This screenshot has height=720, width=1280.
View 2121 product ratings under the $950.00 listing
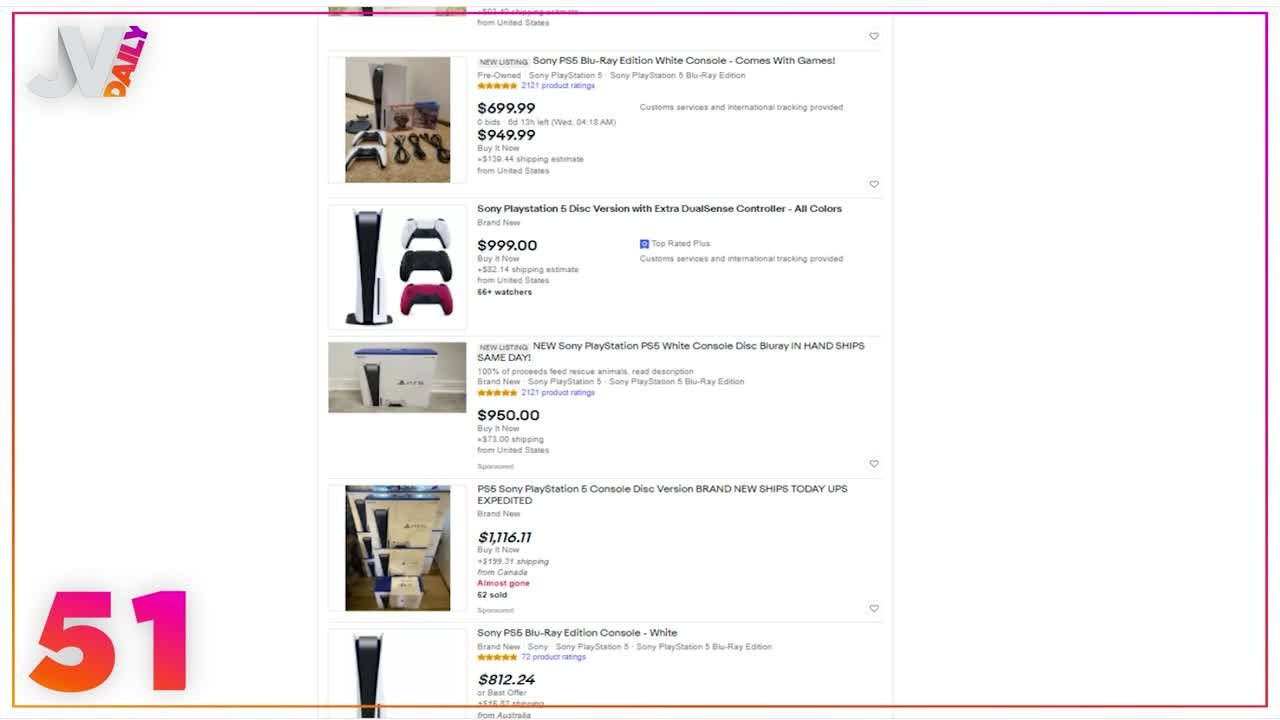pos(558,393)
